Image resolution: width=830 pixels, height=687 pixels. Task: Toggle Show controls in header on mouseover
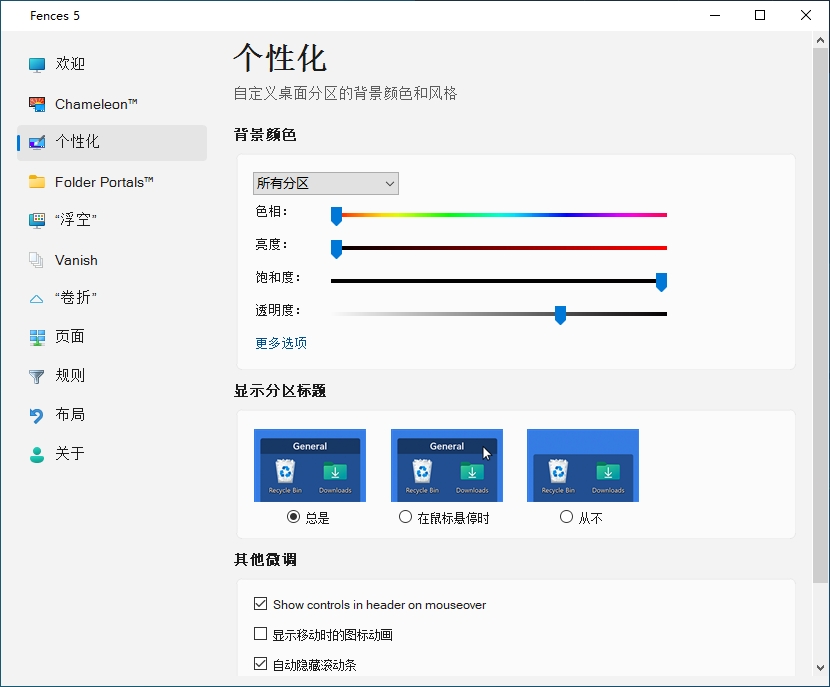[x=260, y=603]
